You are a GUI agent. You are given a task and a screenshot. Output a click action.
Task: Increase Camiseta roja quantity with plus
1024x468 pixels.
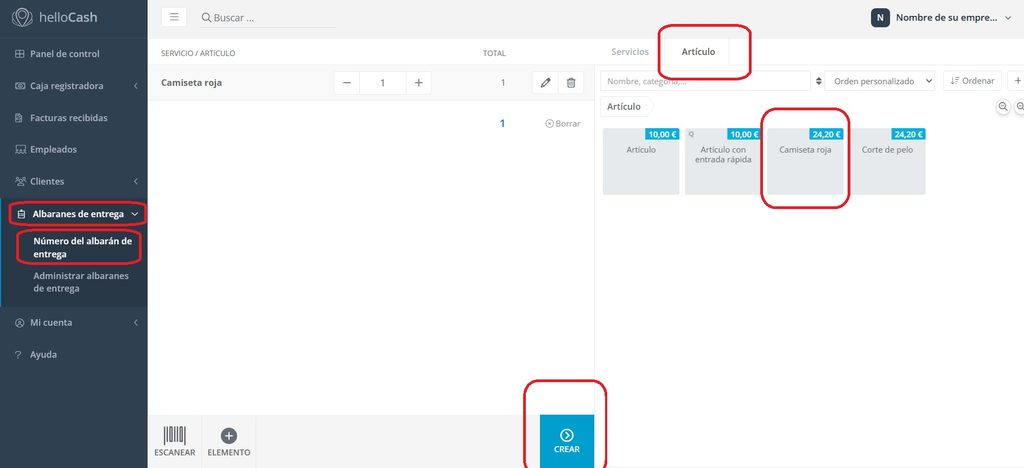pos(419,83)
